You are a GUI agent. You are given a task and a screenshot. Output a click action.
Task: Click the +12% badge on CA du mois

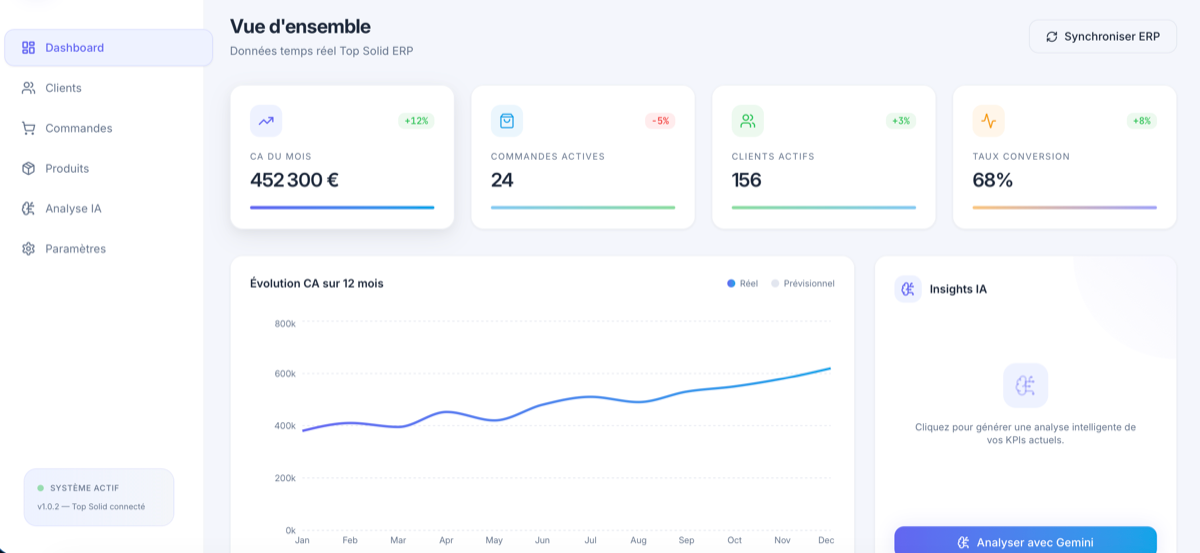click(x=416, y=121)
